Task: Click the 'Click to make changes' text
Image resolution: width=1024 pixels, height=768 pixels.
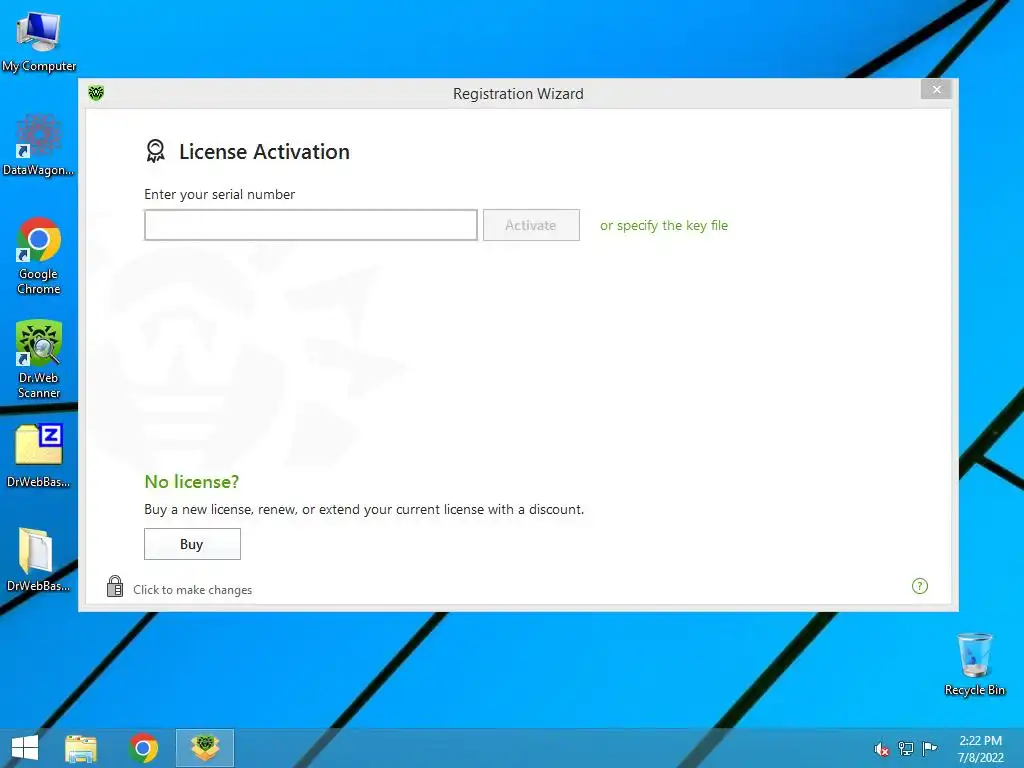Action: (x=193, y=590)
